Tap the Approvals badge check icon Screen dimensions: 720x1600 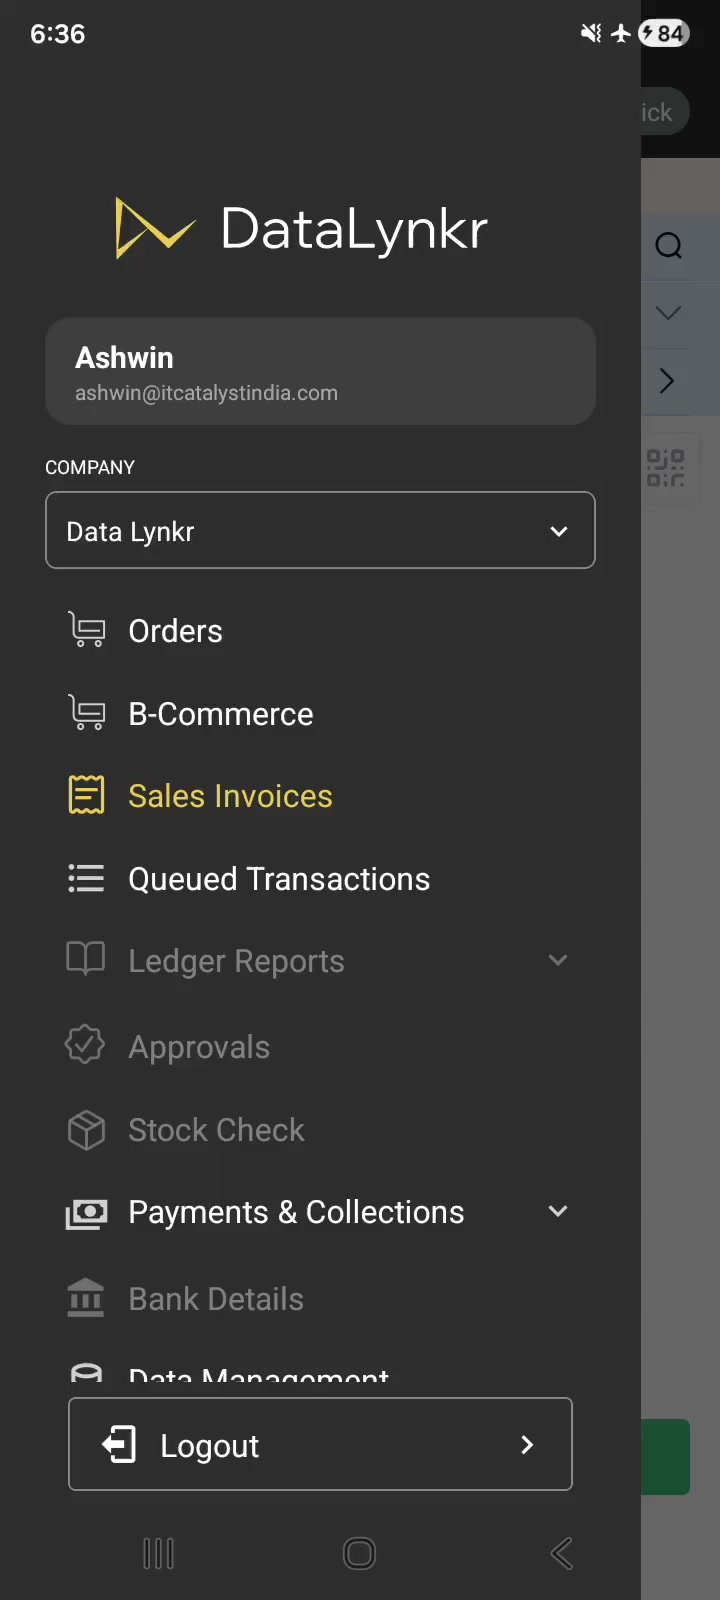click(85, 1044)
